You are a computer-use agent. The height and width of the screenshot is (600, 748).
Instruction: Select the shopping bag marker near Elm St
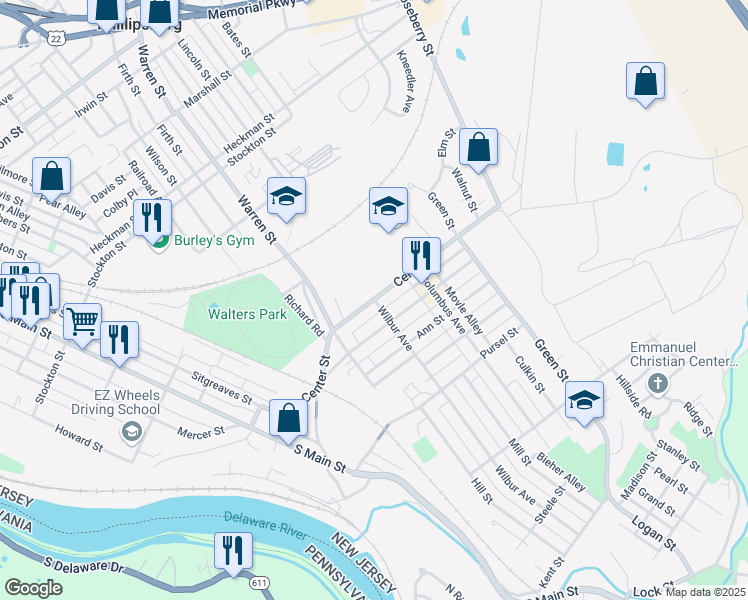478,148
